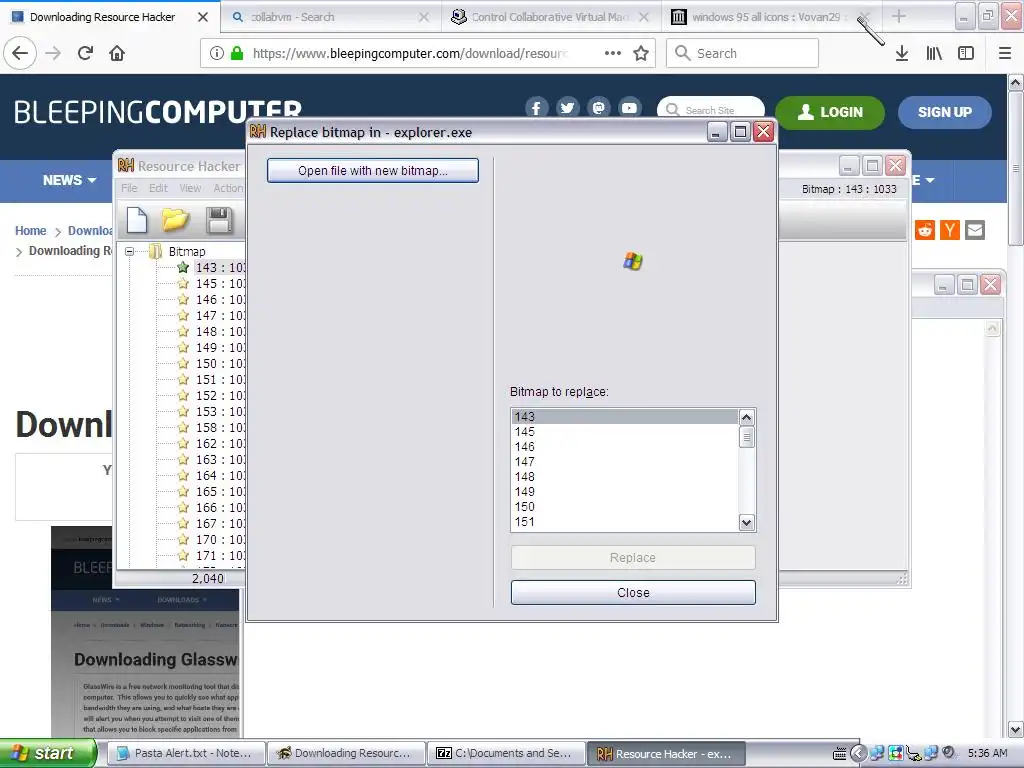Click bitmap list scroll down arrow
Screen dimensions: 1024x768
[746, 522]
